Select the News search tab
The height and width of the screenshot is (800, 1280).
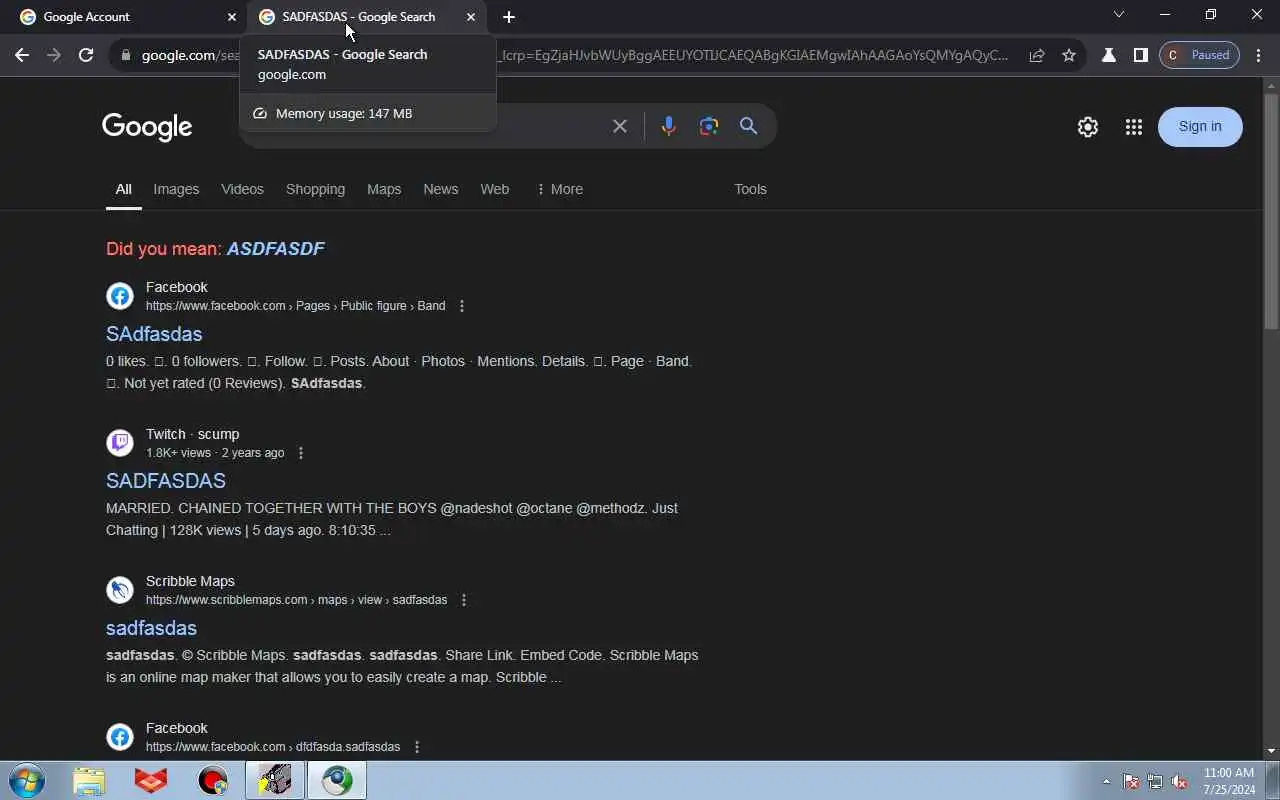tap(440, 189)
